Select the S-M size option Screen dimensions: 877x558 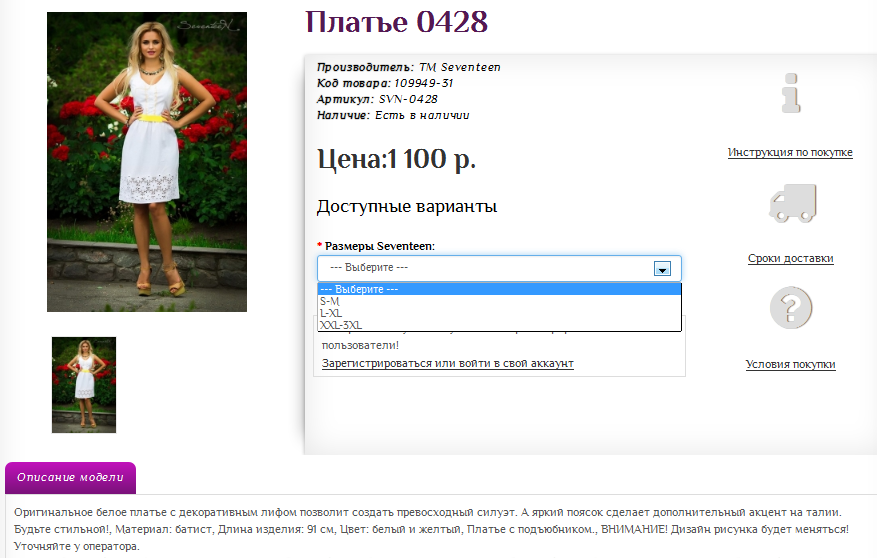pos(499,301)
